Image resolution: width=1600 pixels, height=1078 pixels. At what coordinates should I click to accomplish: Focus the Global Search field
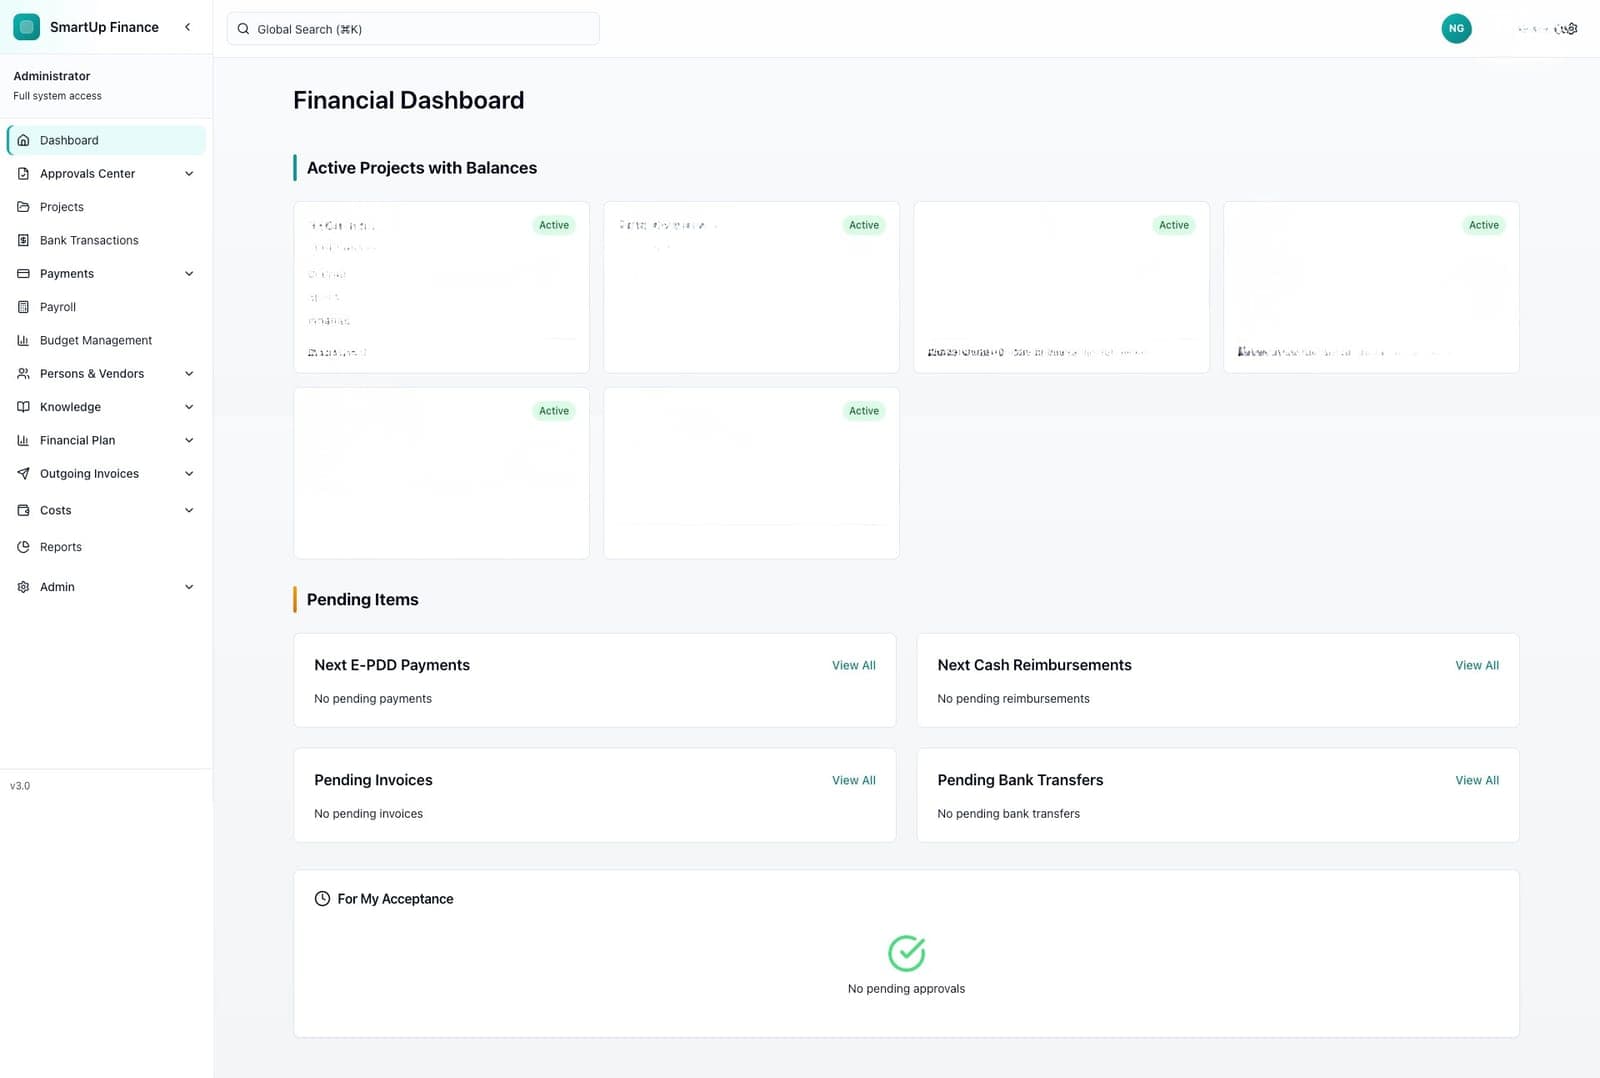[x=413, y=29]
